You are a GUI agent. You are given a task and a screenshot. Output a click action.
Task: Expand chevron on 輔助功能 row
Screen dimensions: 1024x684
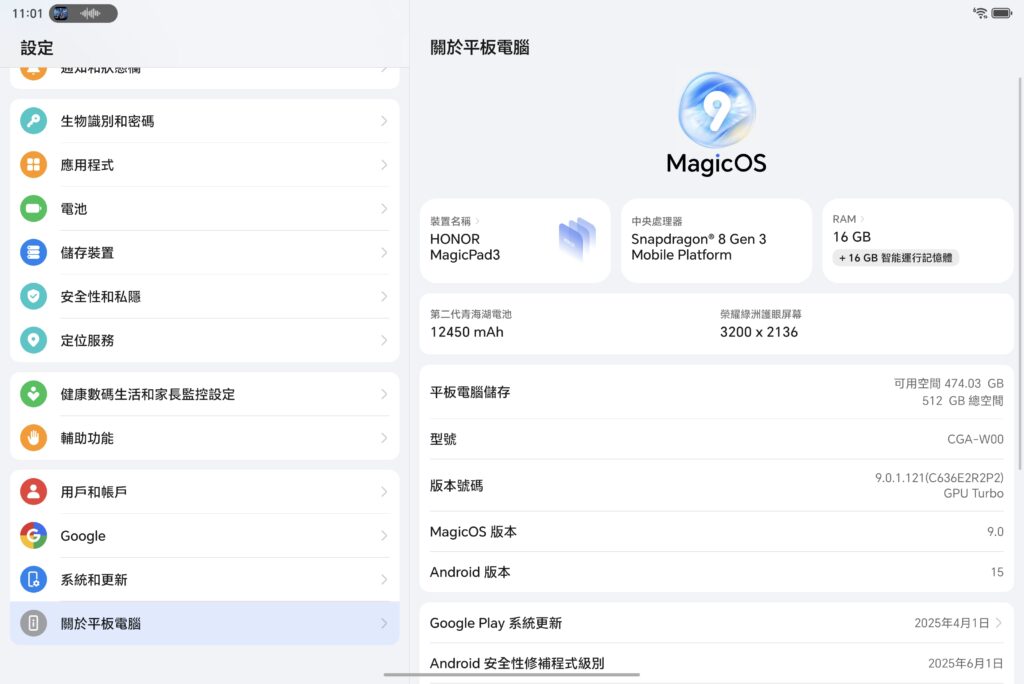pos(384,438)
